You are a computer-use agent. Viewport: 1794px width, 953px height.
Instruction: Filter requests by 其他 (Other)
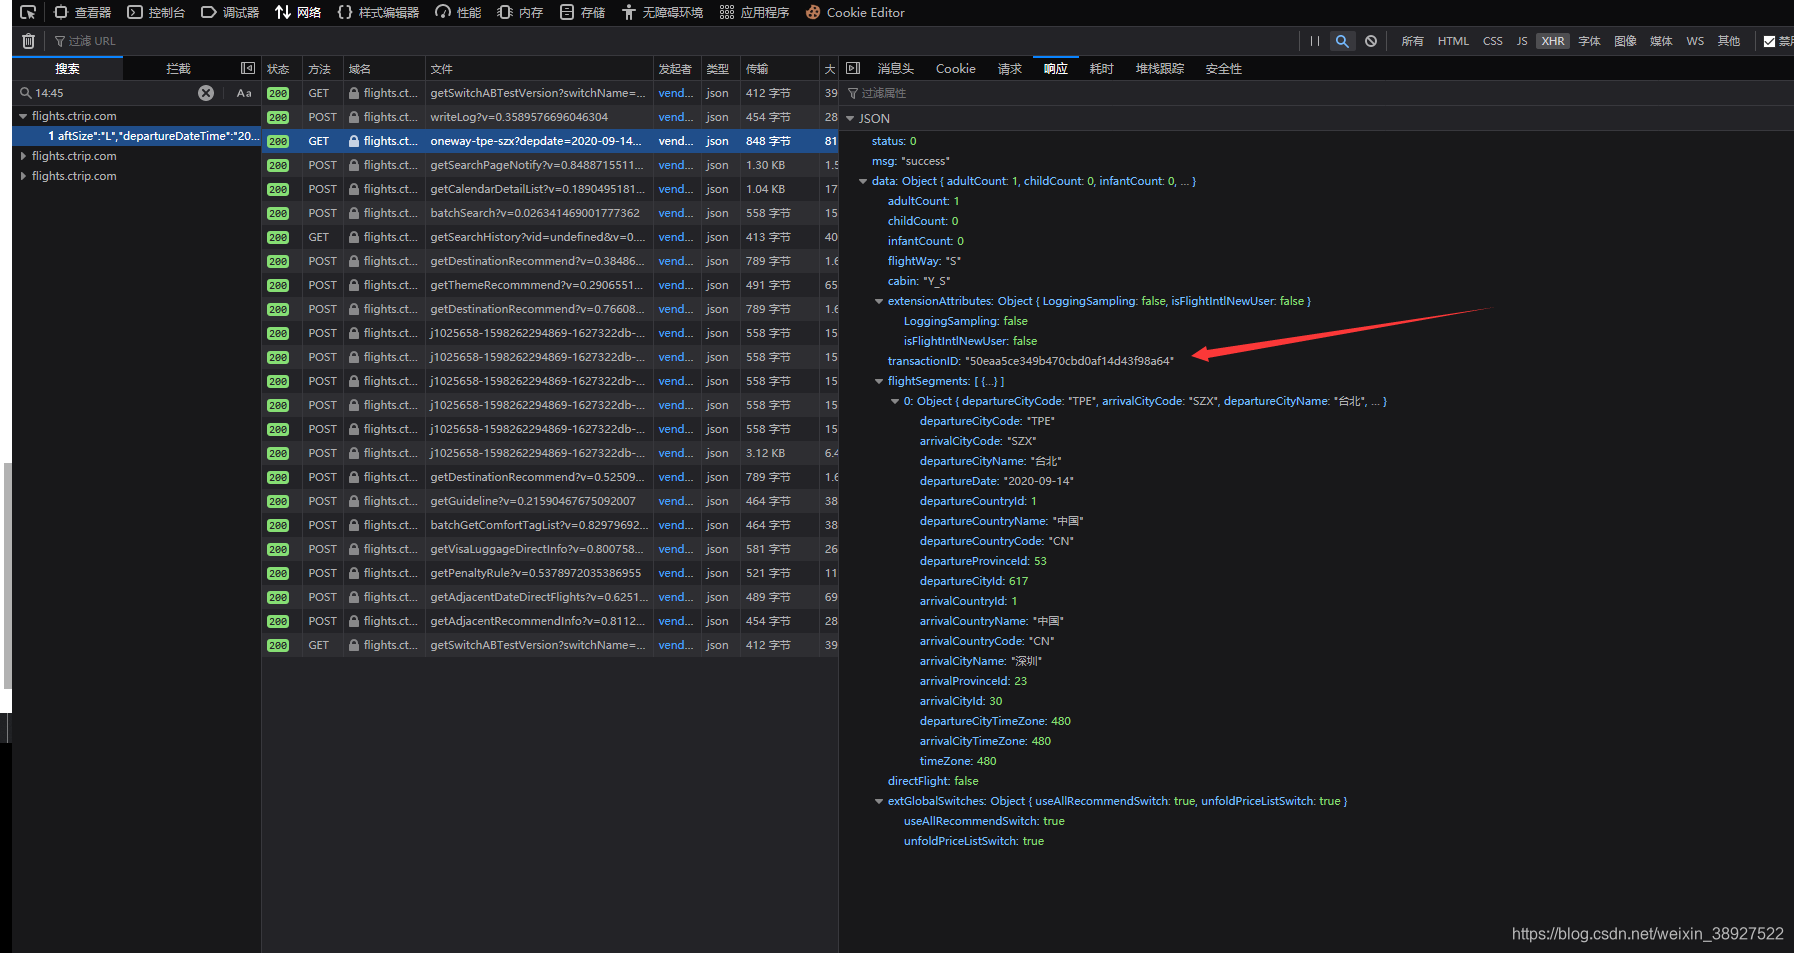[1729, 41]
